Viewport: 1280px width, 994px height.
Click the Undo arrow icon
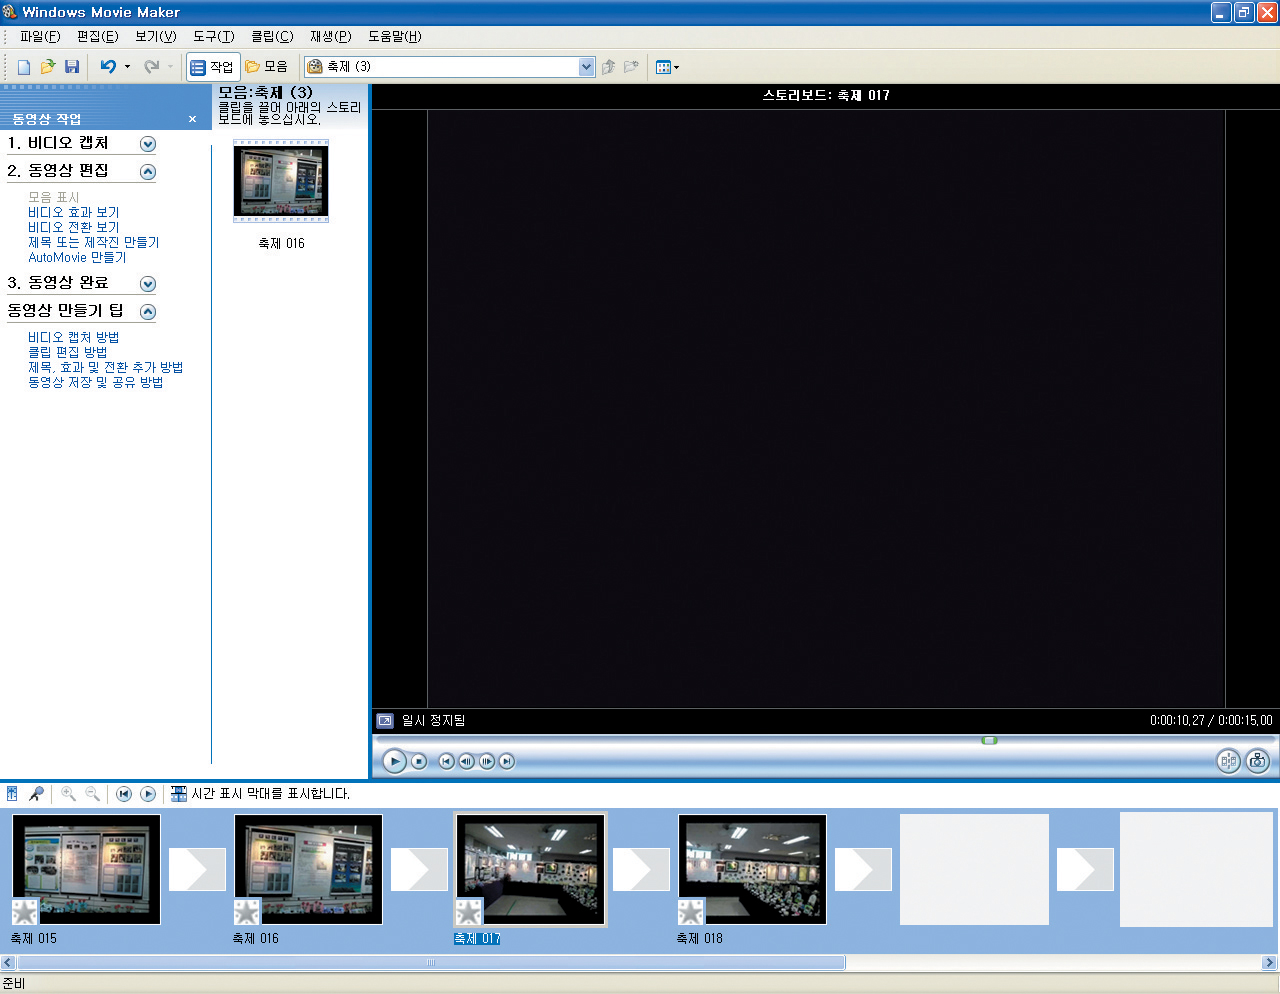108,67
